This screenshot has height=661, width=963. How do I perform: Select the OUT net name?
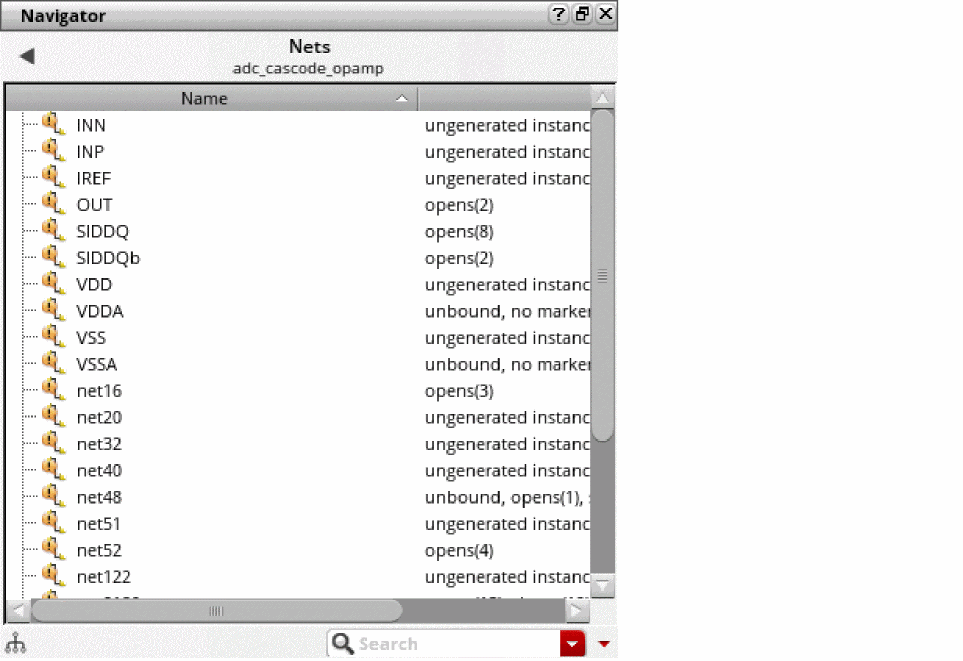click(94, 205)
